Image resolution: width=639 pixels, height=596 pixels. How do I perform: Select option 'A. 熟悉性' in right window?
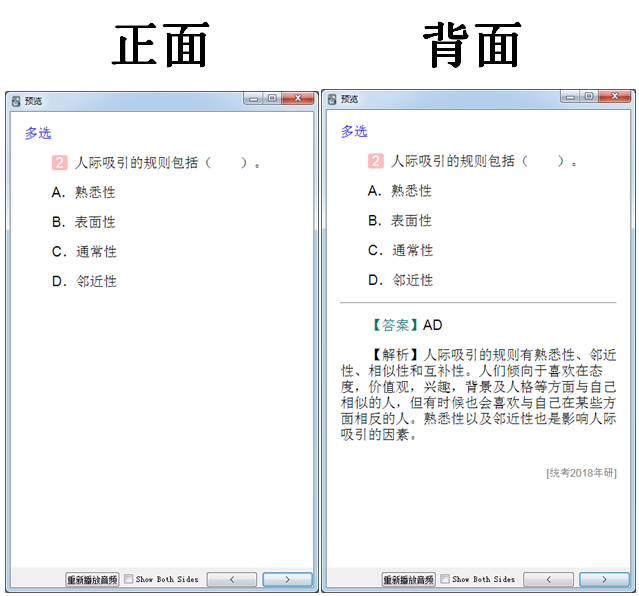(x=400, y=191)
